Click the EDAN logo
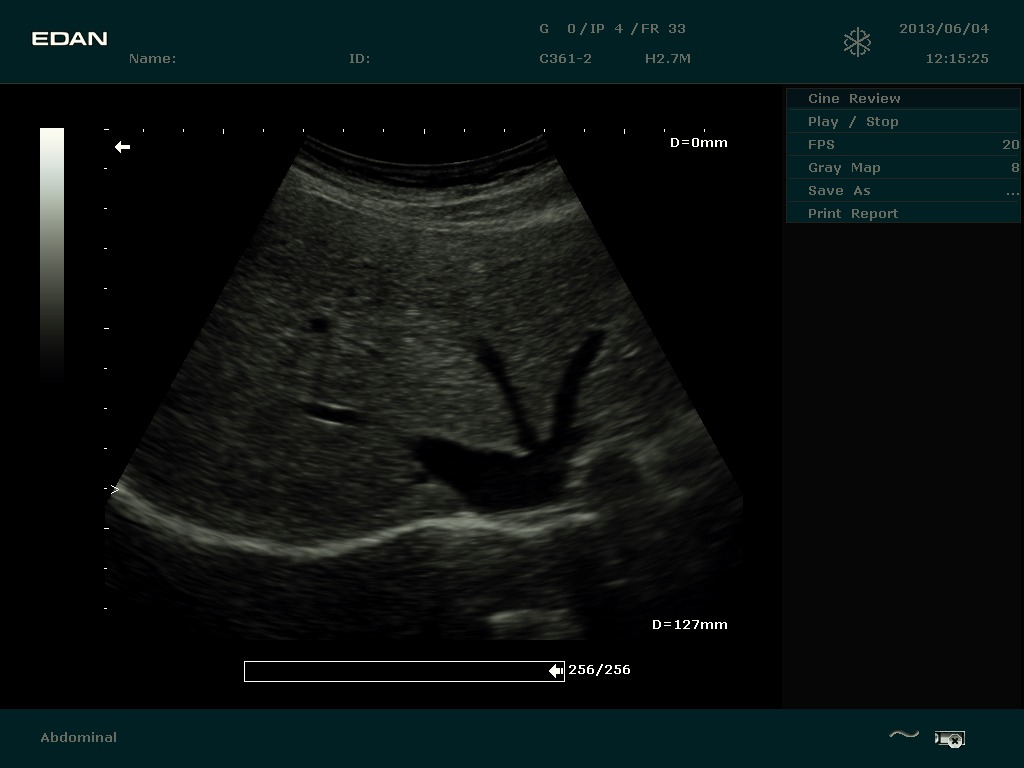 [x=69, y=39]
